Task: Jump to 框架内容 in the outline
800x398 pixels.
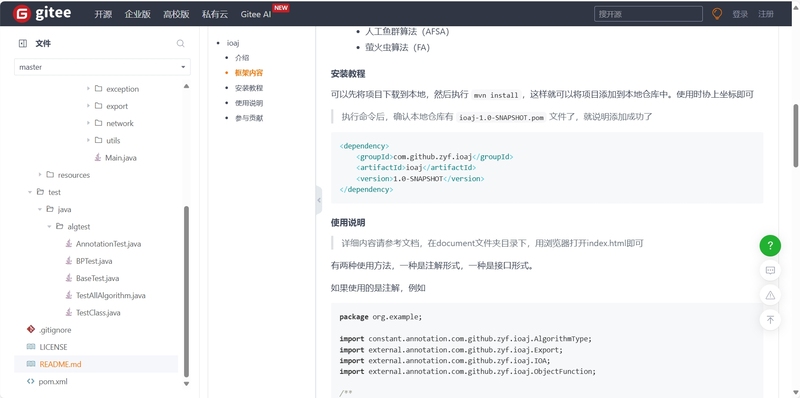Action: coord(249,73)
